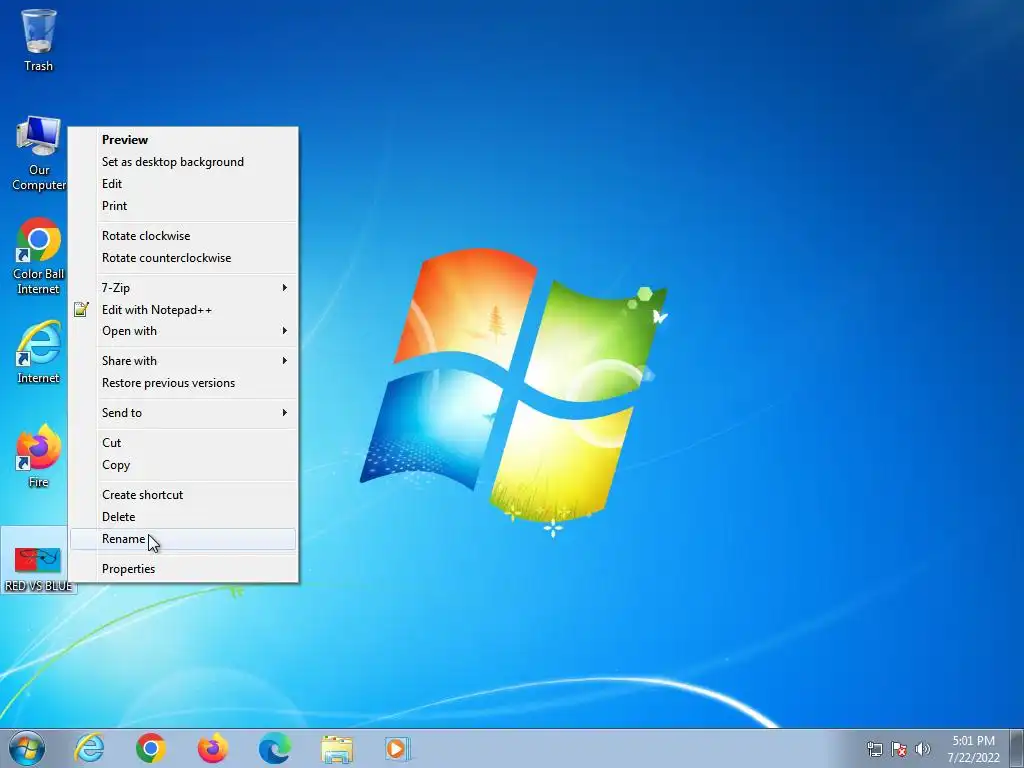The width and height of the screenshot is (1024, 768).
Task: Expand the 7-Zip submenu
Action: [x=183, y=288]
